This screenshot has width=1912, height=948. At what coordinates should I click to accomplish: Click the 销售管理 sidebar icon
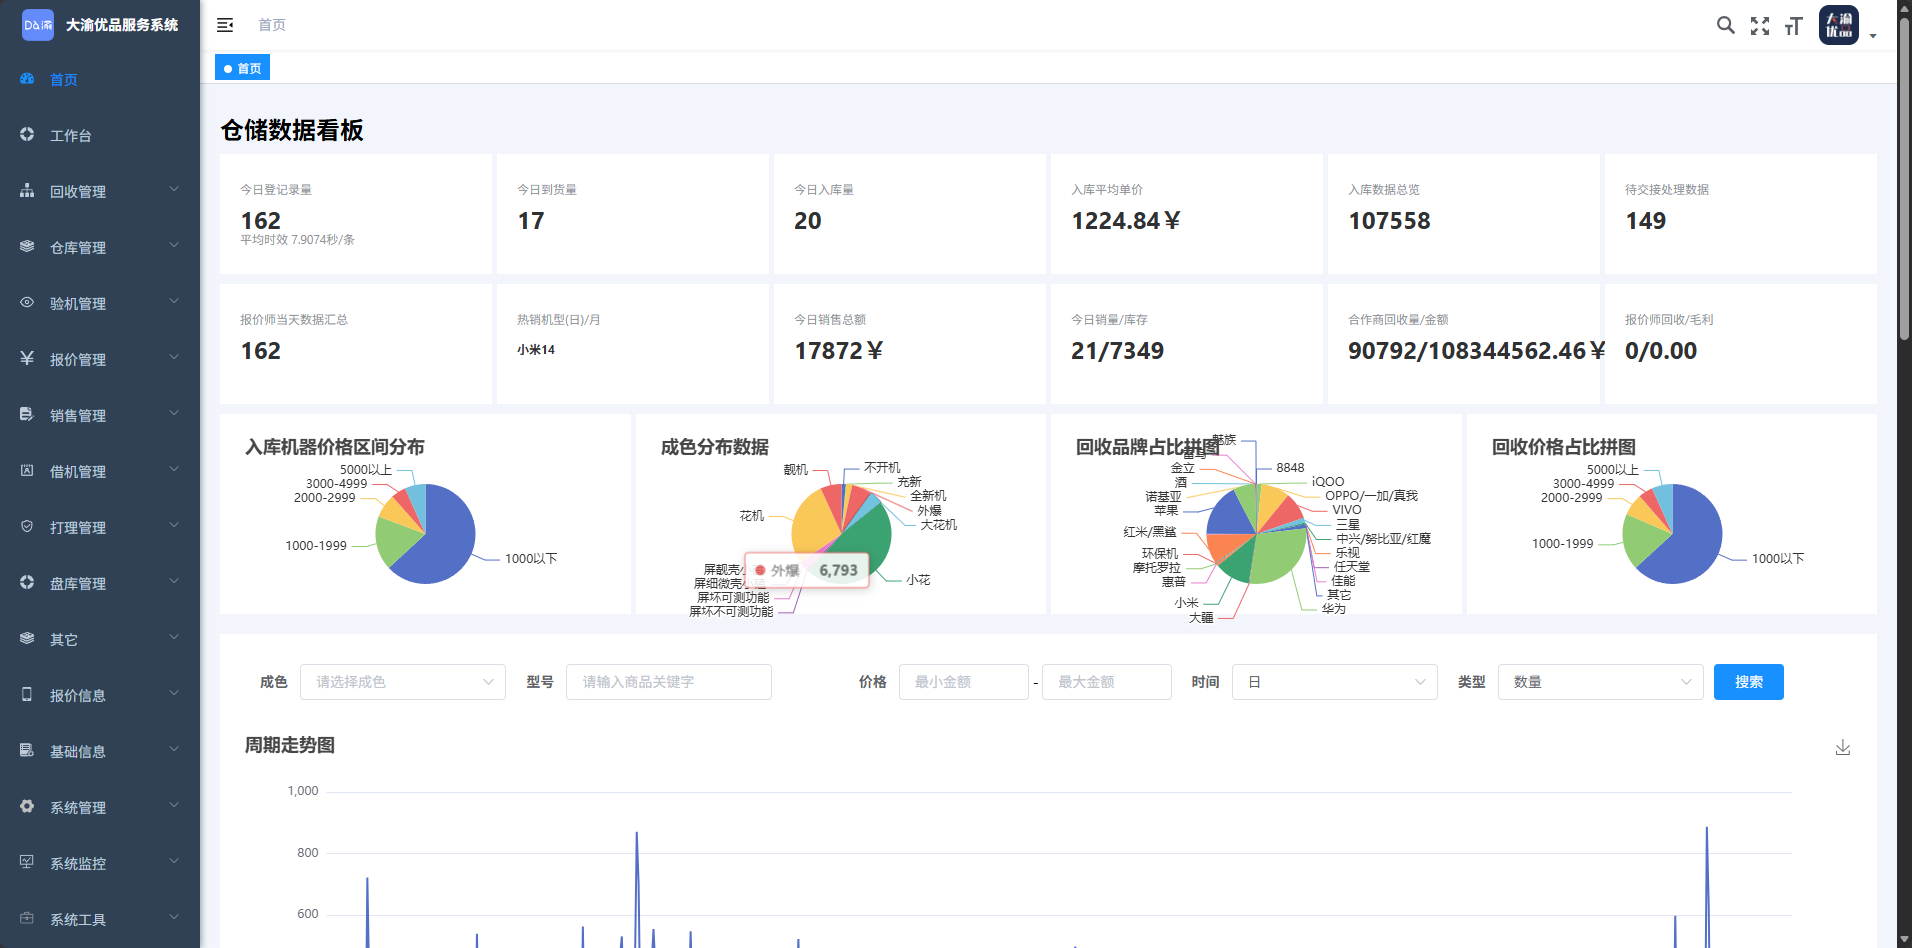pos(27,415)
